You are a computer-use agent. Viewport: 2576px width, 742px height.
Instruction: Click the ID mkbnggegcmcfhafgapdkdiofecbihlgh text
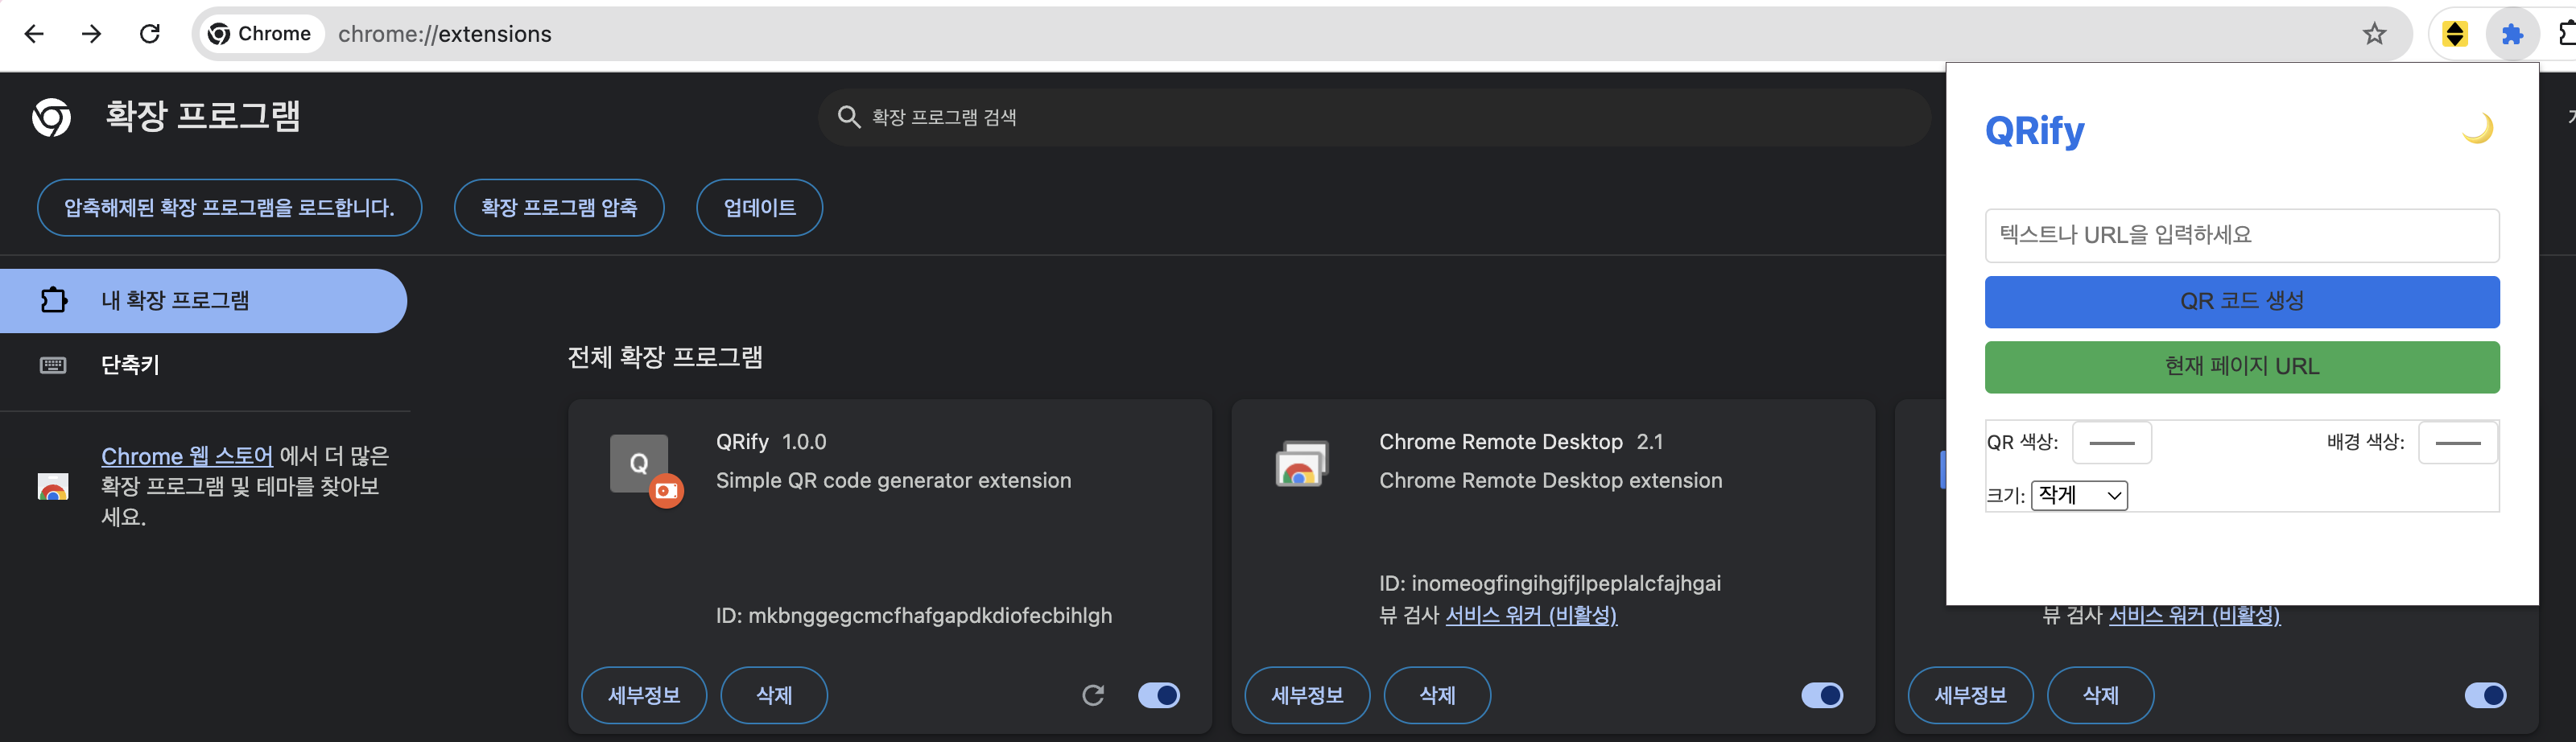pos(913,616)
